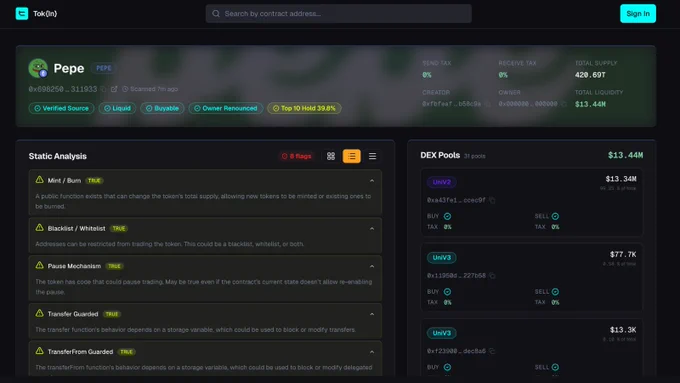The image size is (680, 383).
Task: Copy pool address 0x11950d…227b58
Action: [x=492, y=276]
